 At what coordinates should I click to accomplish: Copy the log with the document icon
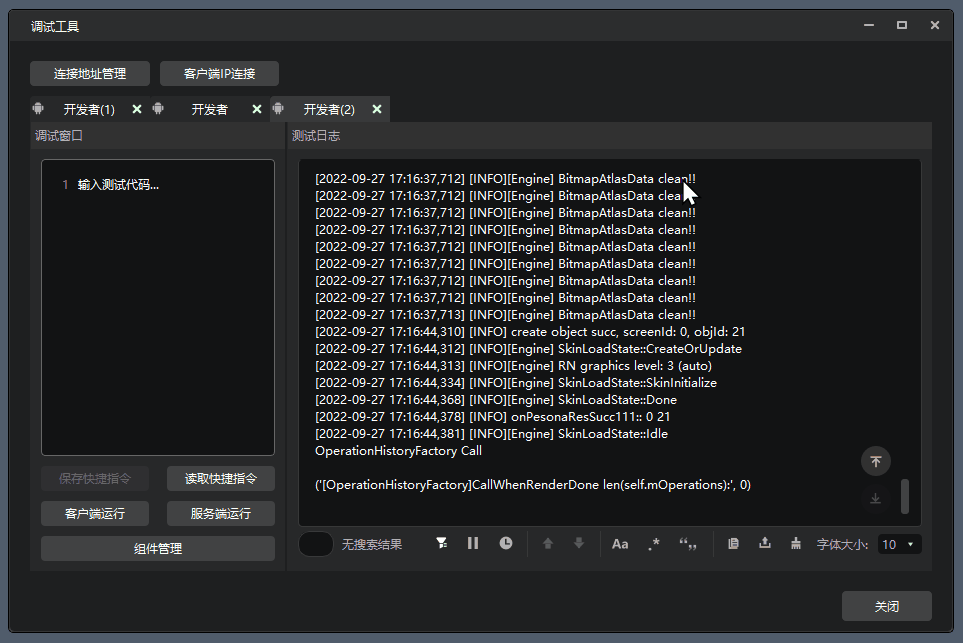pos(733,543)
